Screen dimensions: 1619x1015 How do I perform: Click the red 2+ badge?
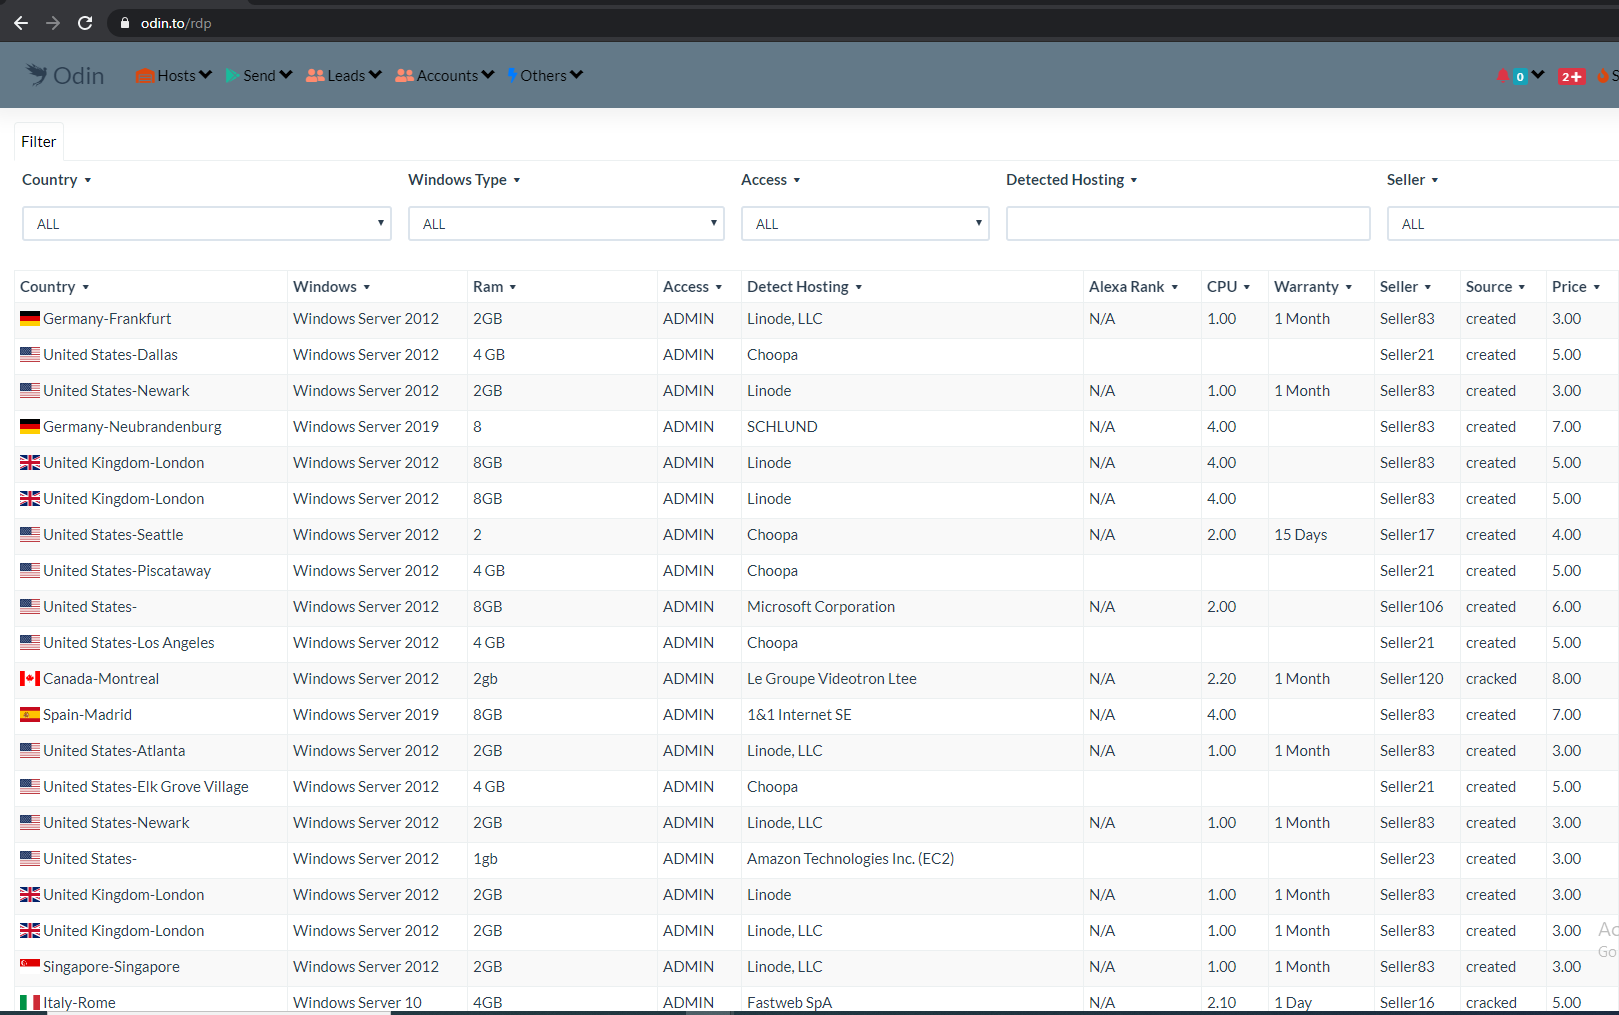click(1571, 77)
